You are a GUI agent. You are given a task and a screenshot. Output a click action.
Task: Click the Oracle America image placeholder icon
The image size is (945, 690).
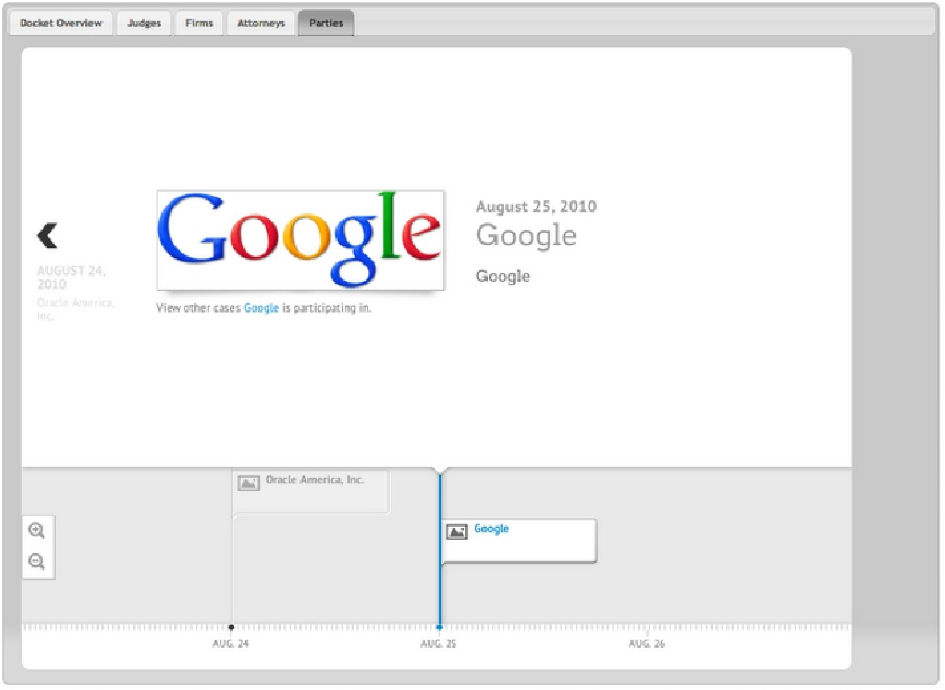(x=248, y=483)
